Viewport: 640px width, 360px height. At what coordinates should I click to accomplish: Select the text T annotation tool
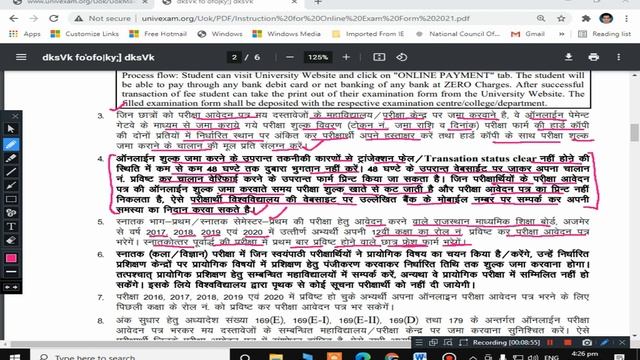point(11,227)
